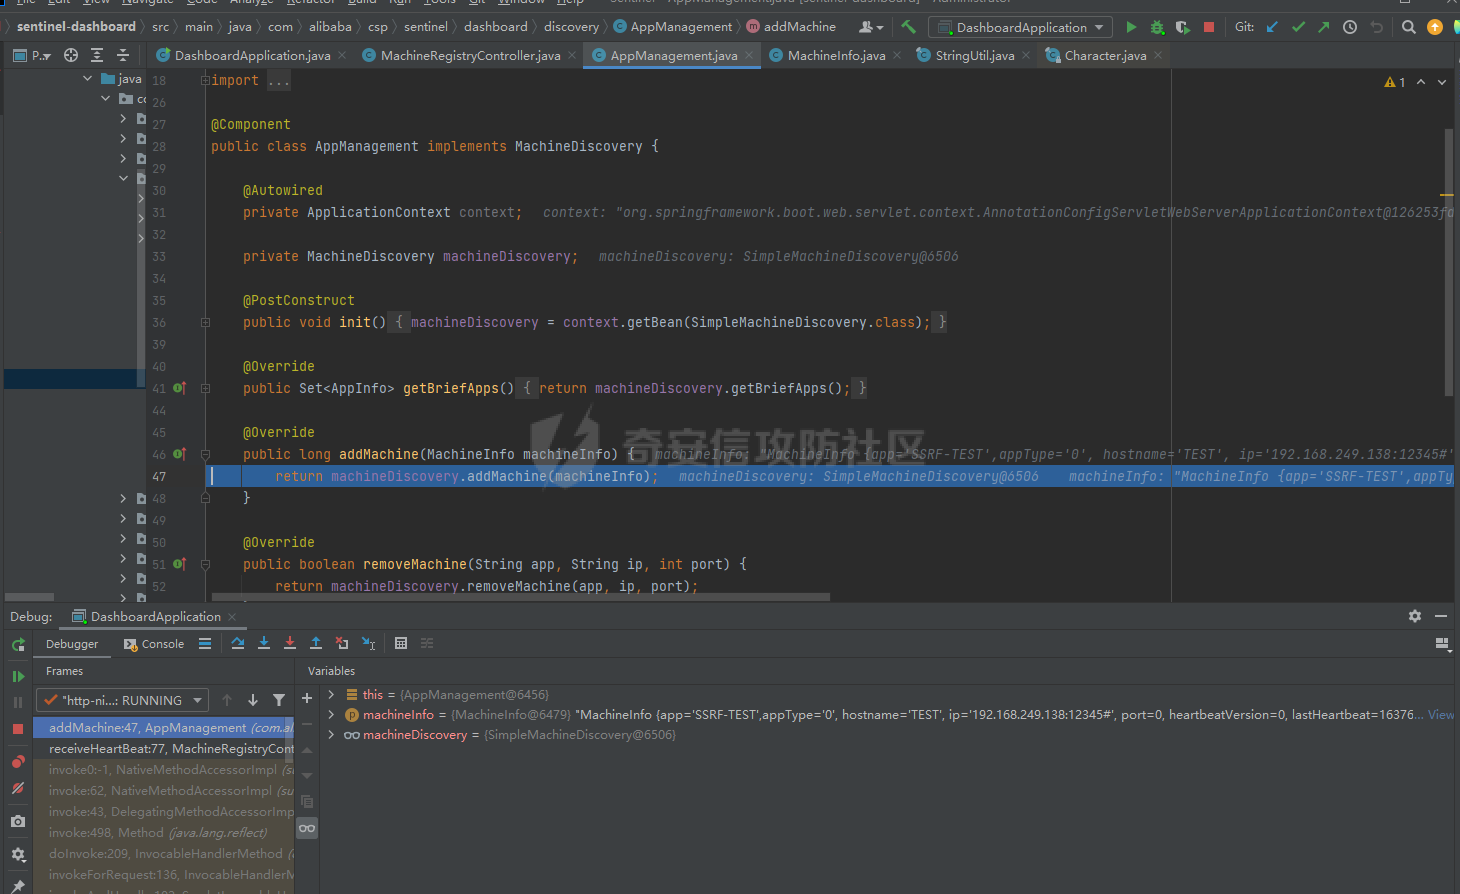This screenshot has width=1460, height=894.
Task: Expand 'this' variable node
Action: click(x=331, y=694)
